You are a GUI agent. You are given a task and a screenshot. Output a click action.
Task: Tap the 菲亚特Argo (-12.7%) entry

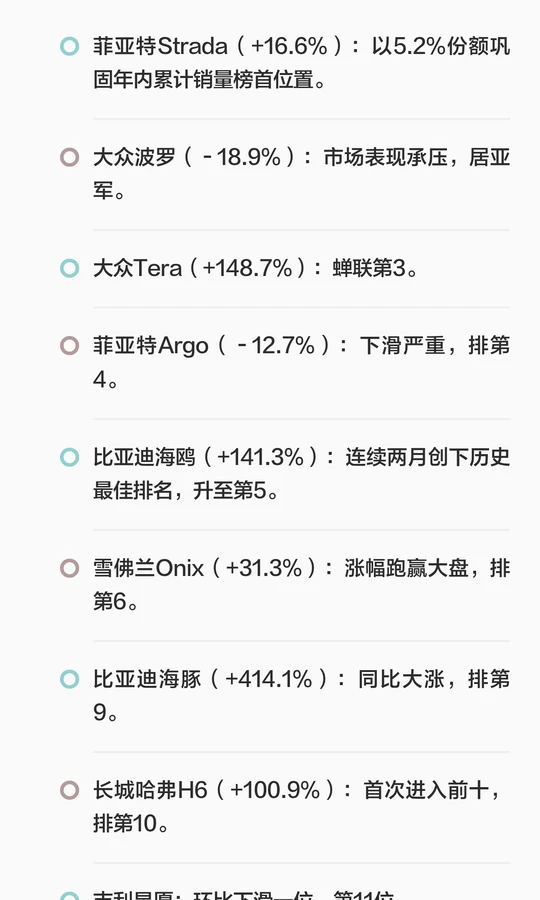301,362
